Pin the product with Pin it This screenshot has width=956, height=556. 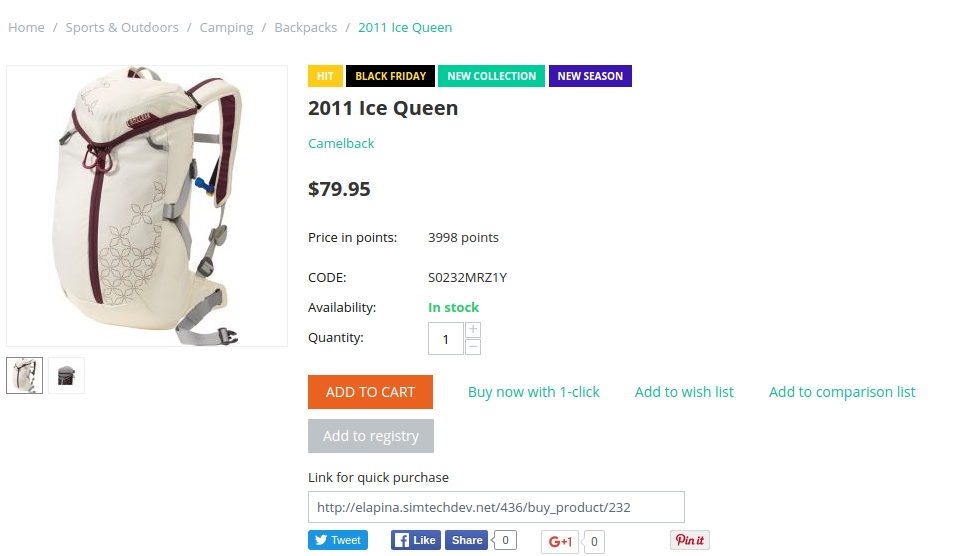(x=690, y=540)
